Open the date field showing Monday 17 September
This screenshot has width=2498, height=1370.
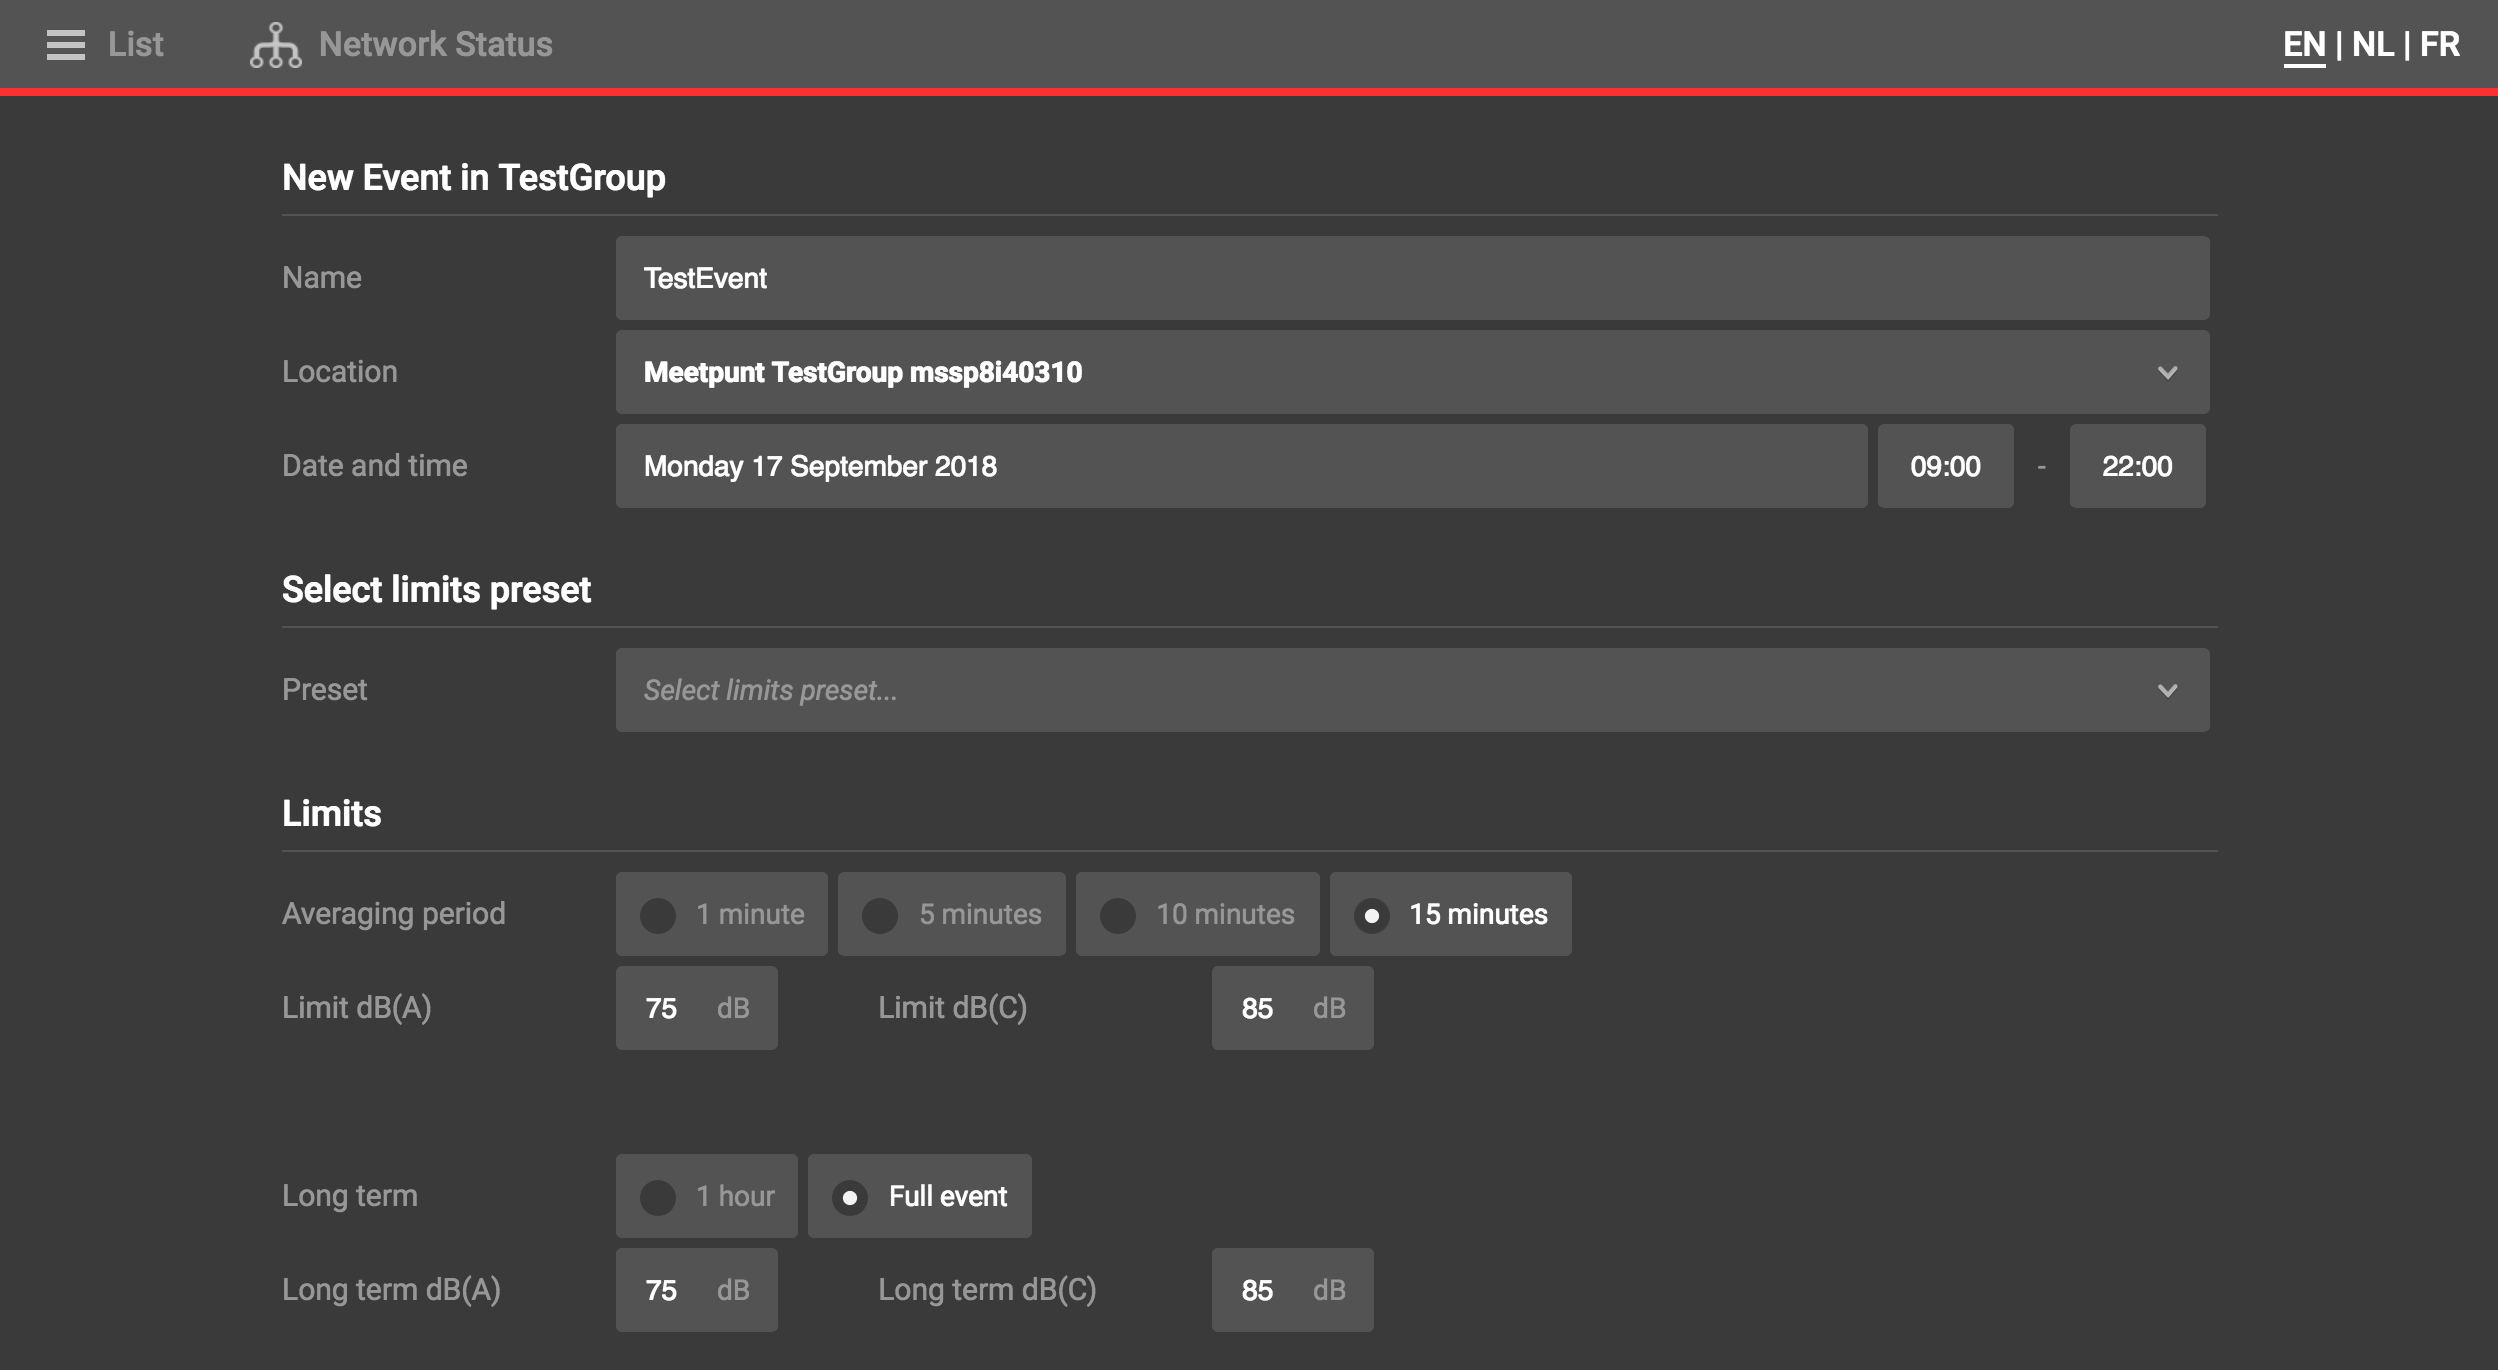coord(1238,465)
